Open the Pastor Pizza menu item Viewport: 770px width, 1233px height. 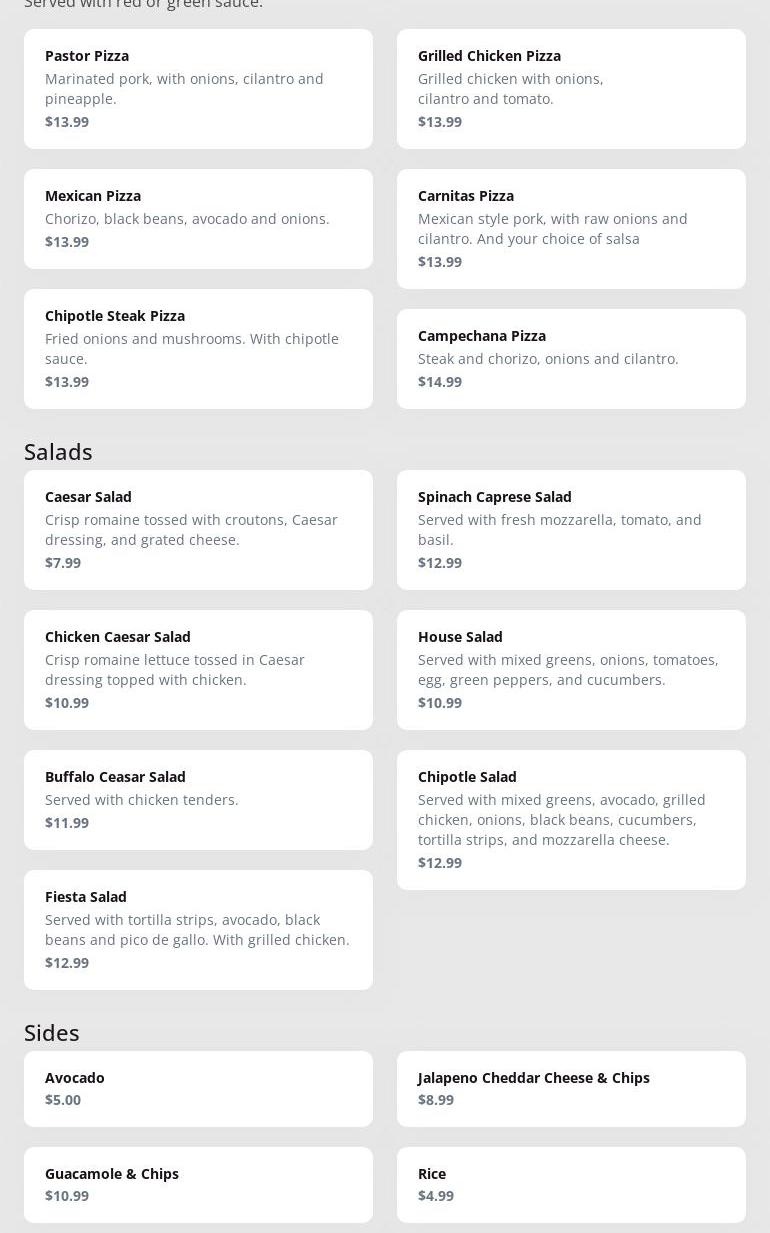(x=198, y=89)
